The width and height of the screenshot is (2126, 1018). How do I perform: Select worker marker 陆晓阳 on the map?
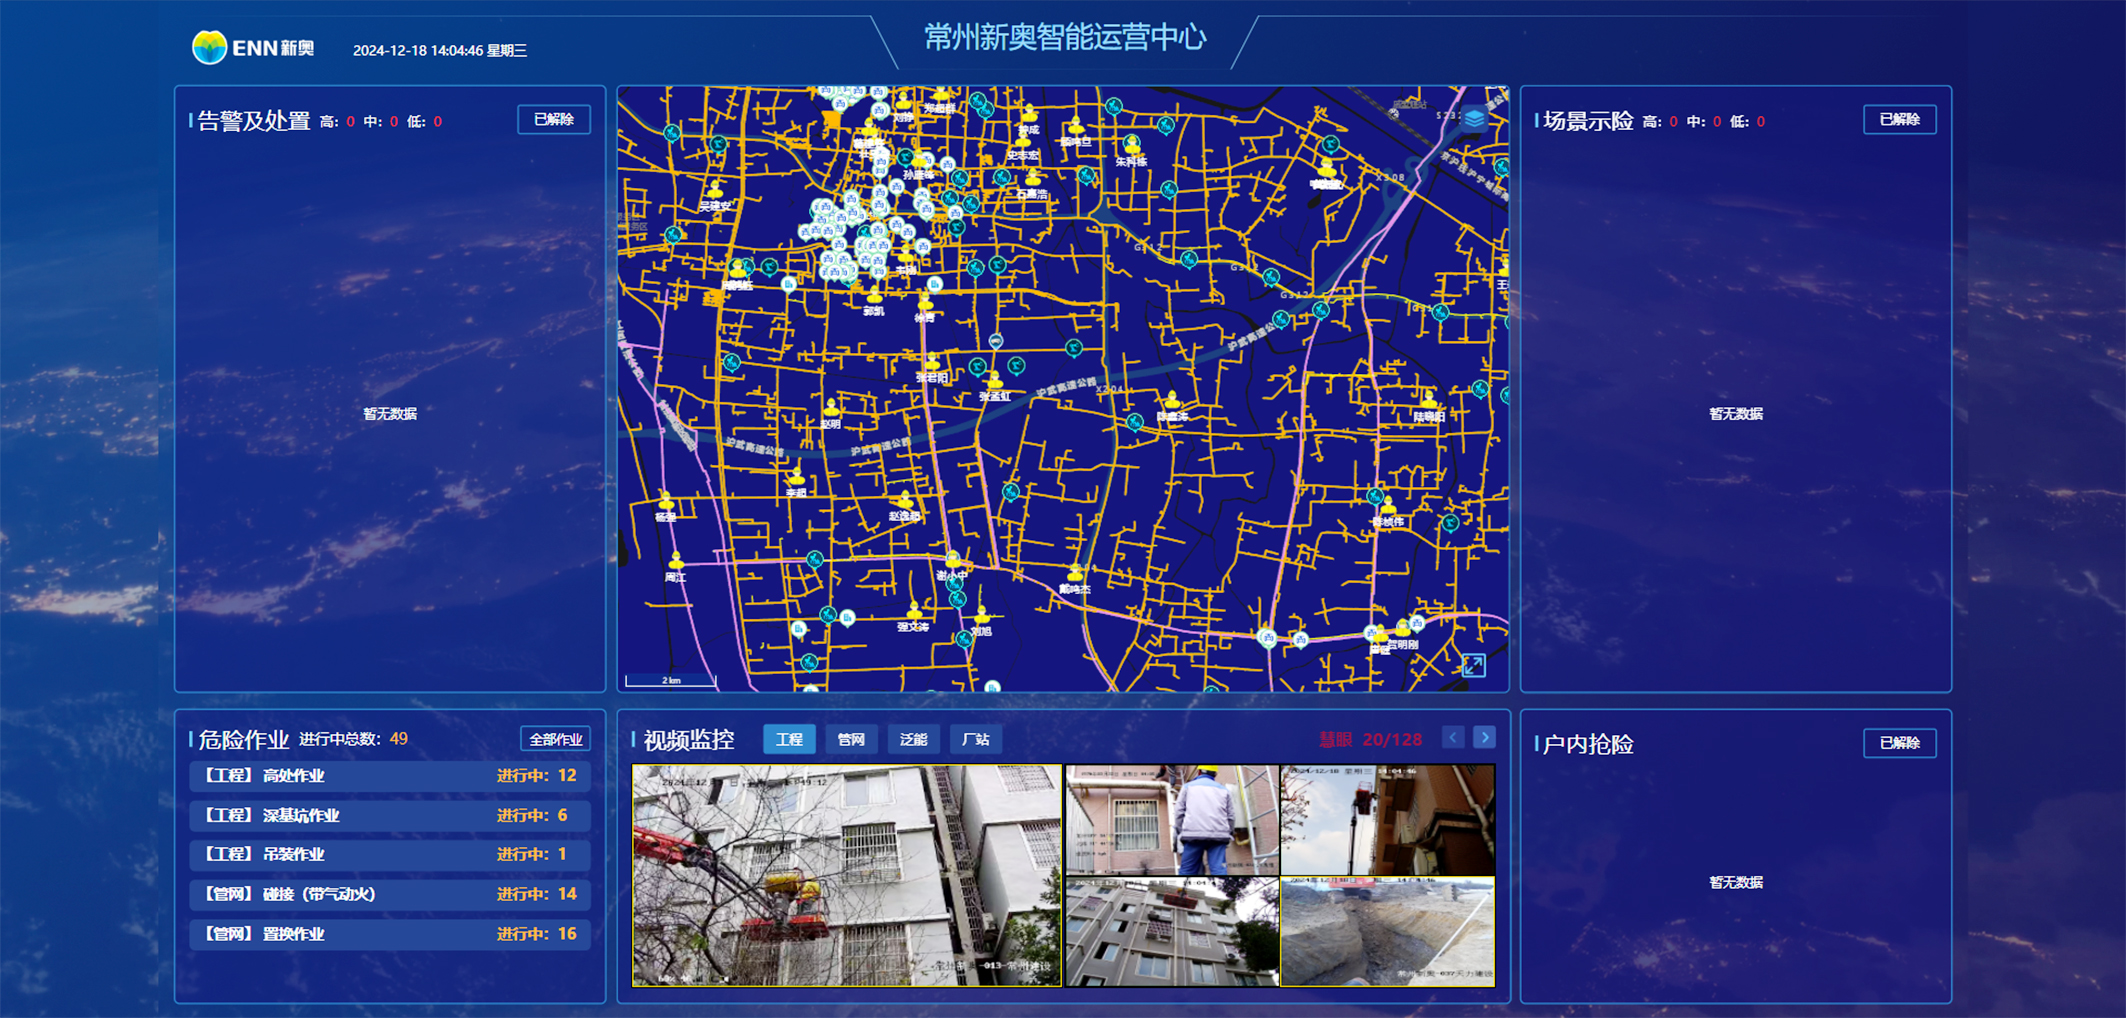point(1429,402)
